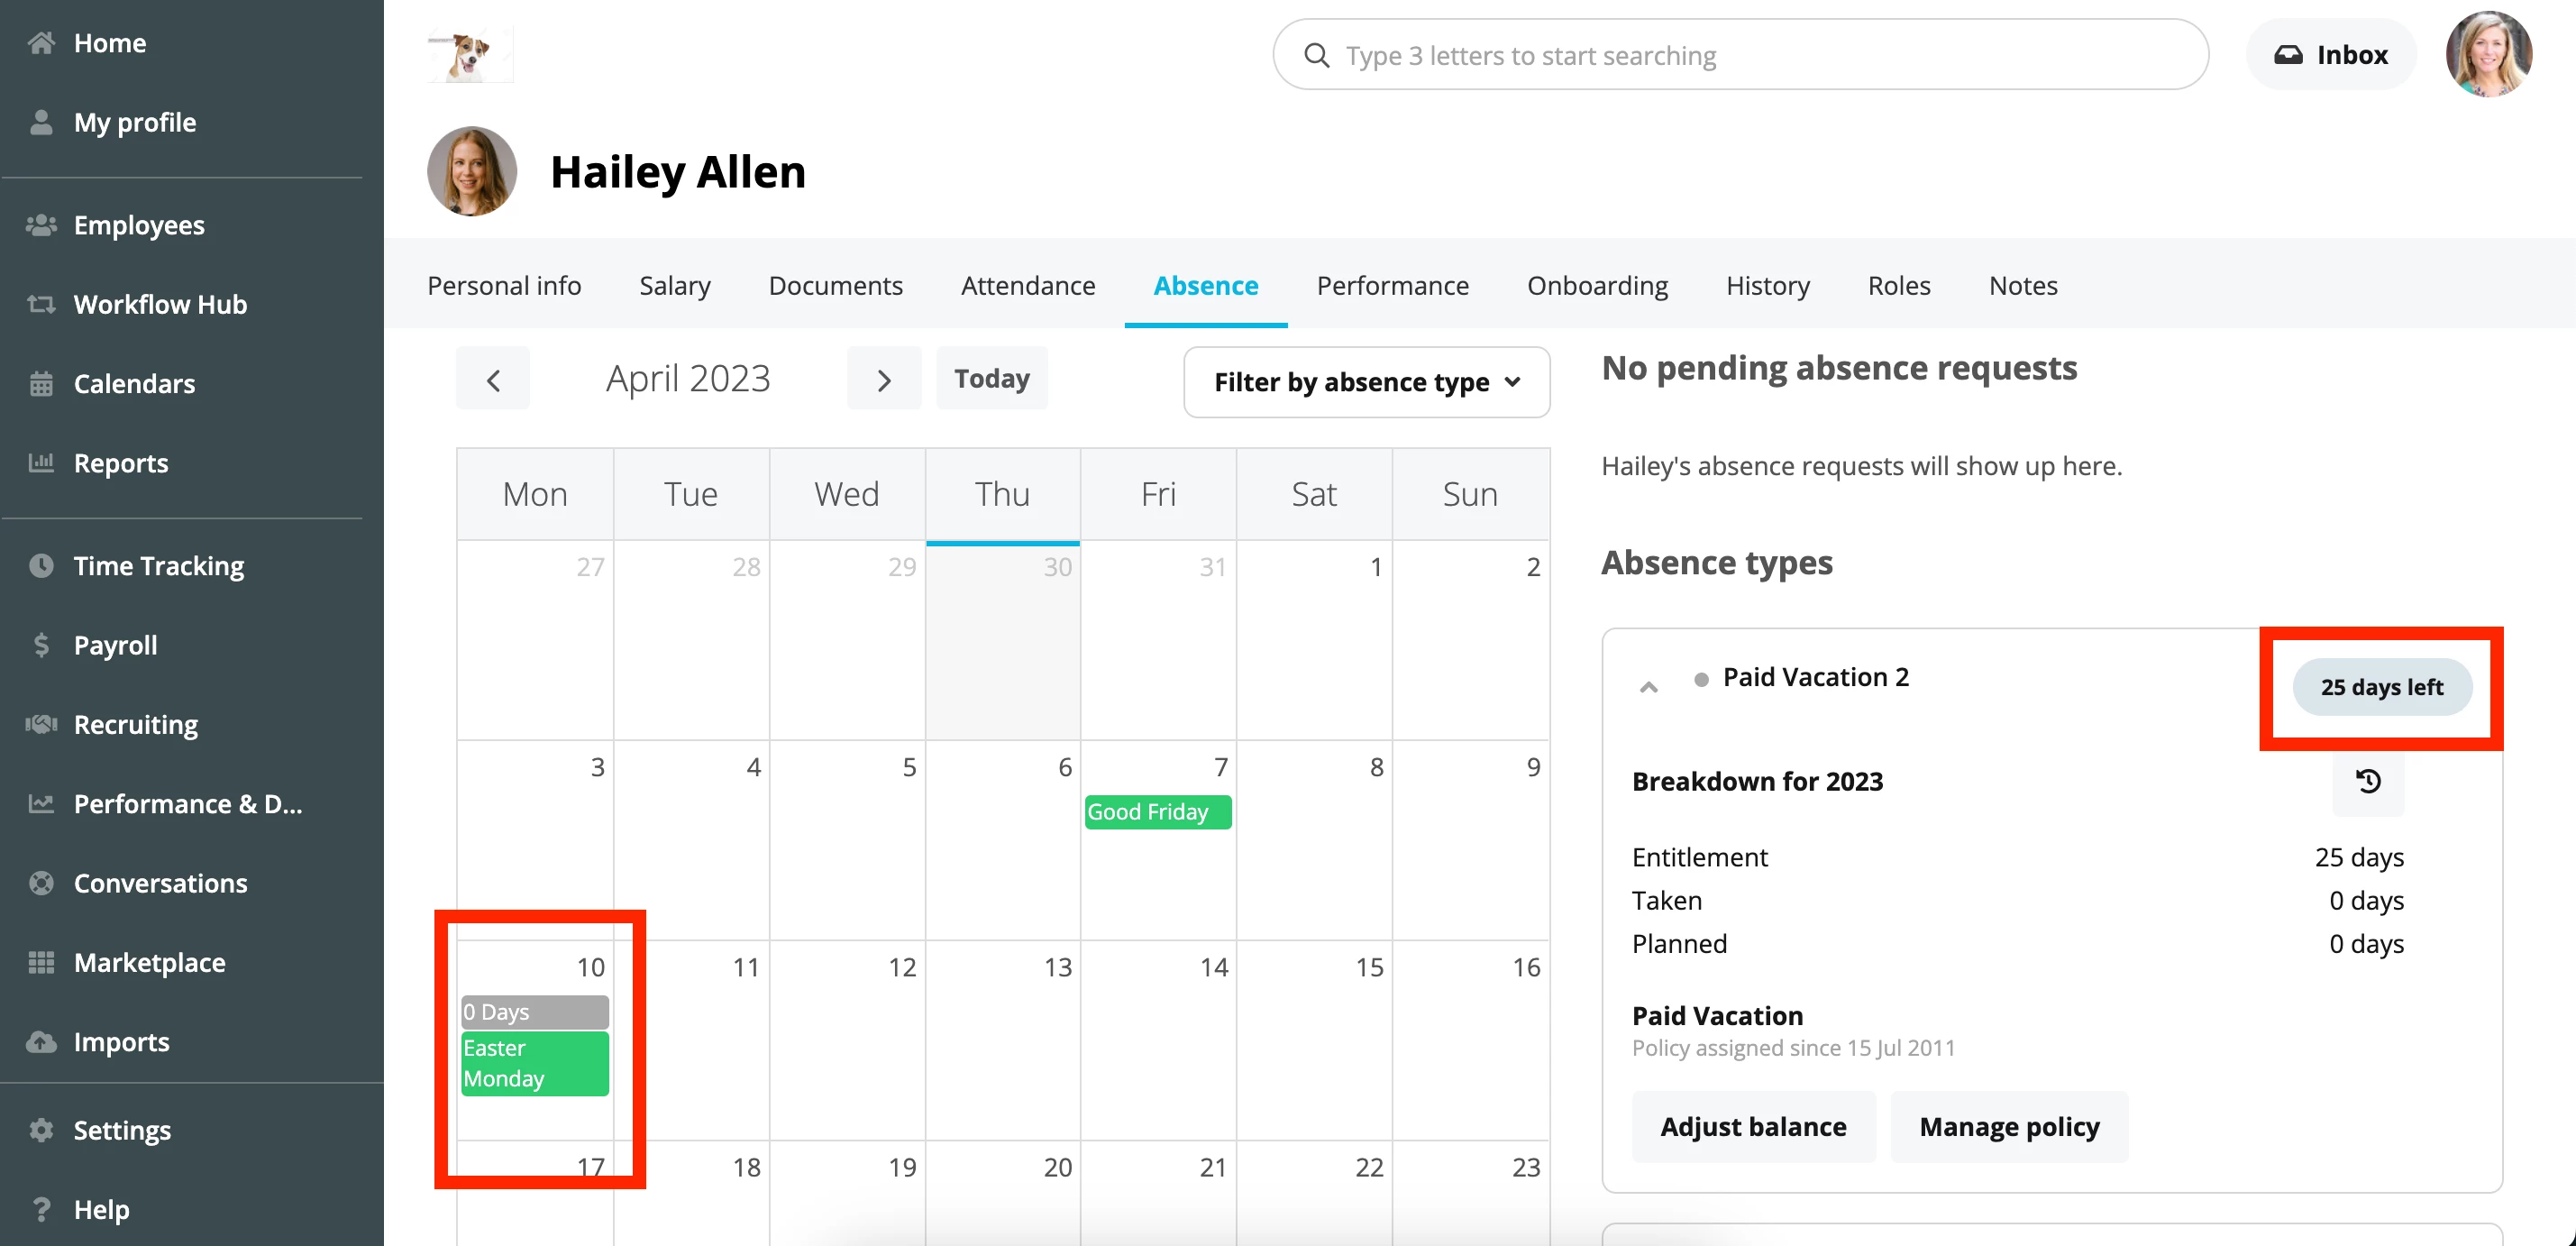Jump to Today in the calendar

[992, 378]
